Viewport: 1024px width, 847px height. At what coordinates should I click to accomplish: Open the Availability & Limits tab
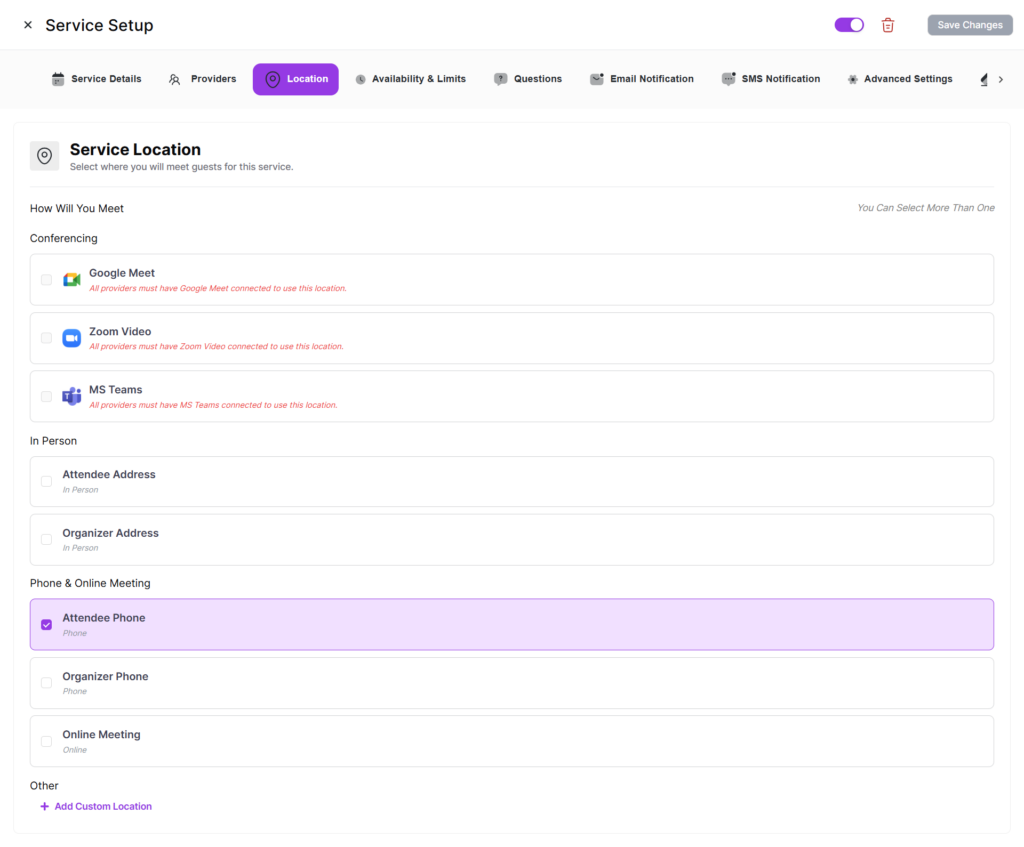410,79
